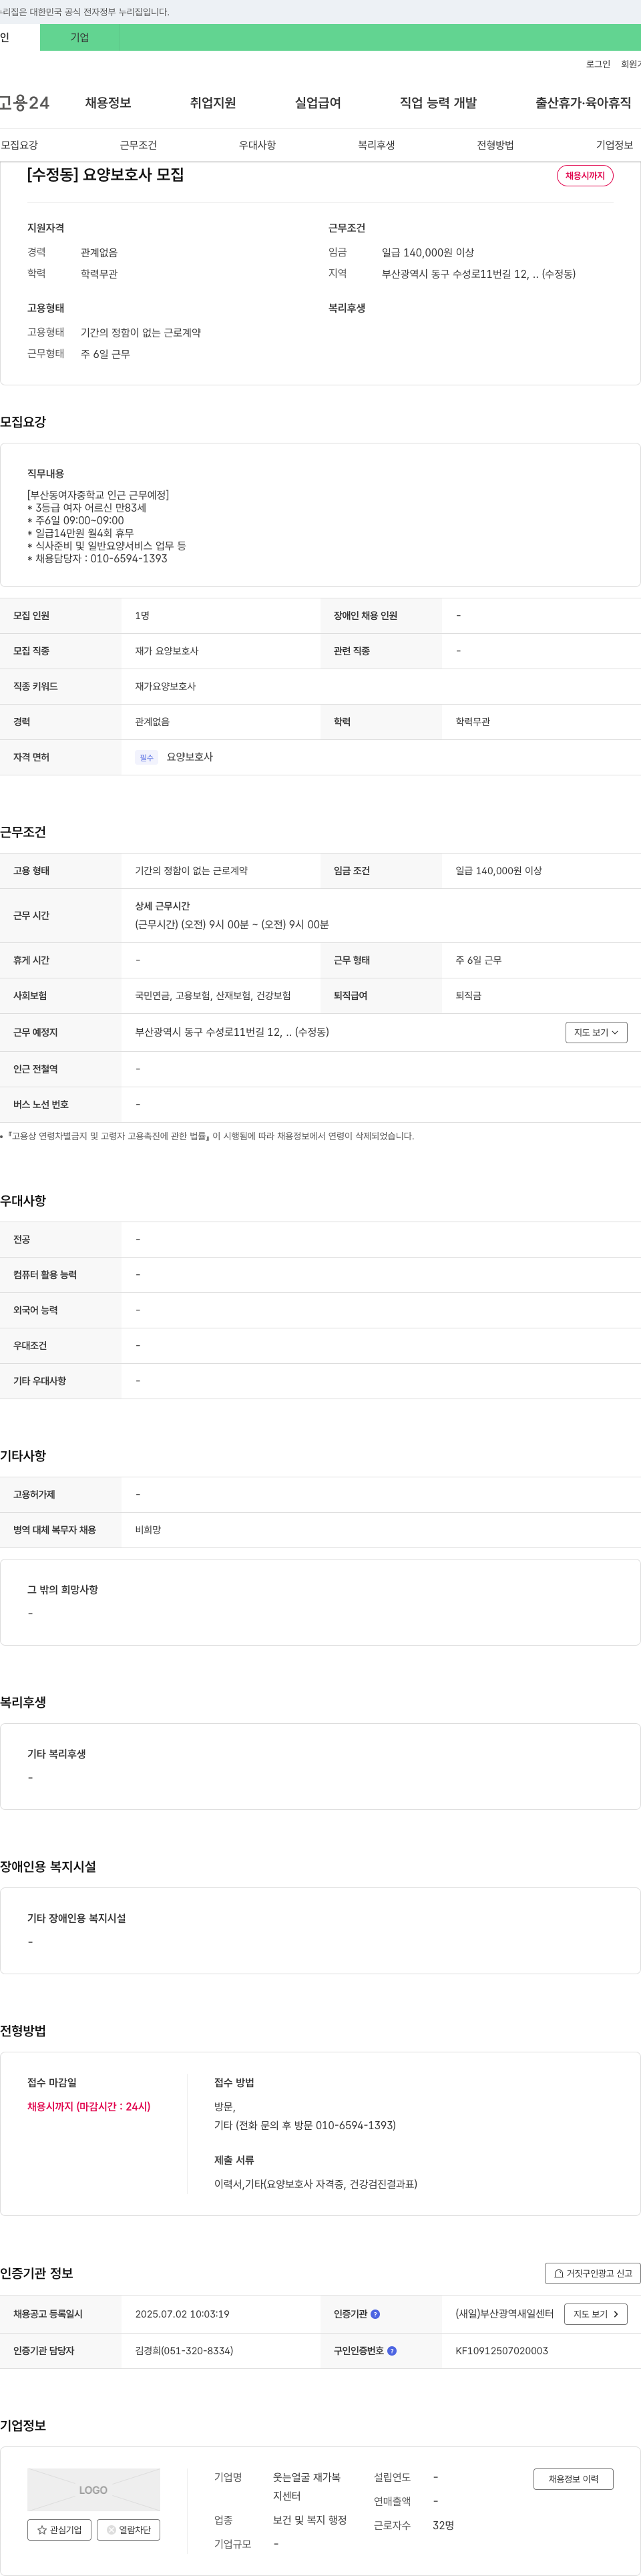Click the 구인인증번호 help question-mark icon
641x2576 pixels.
392,2351
